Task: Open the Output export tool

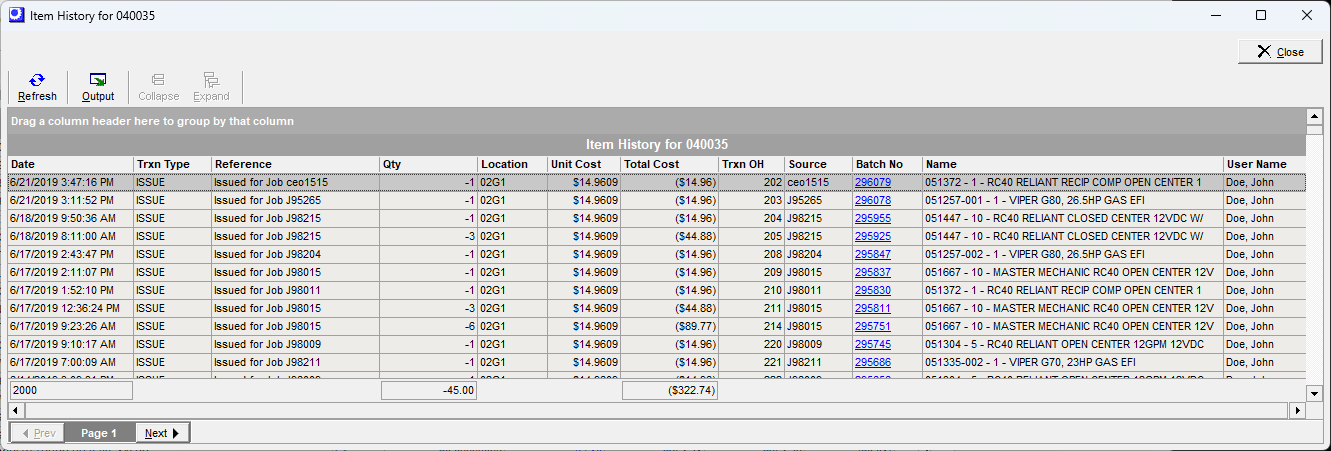Action: tap(98, 87)
